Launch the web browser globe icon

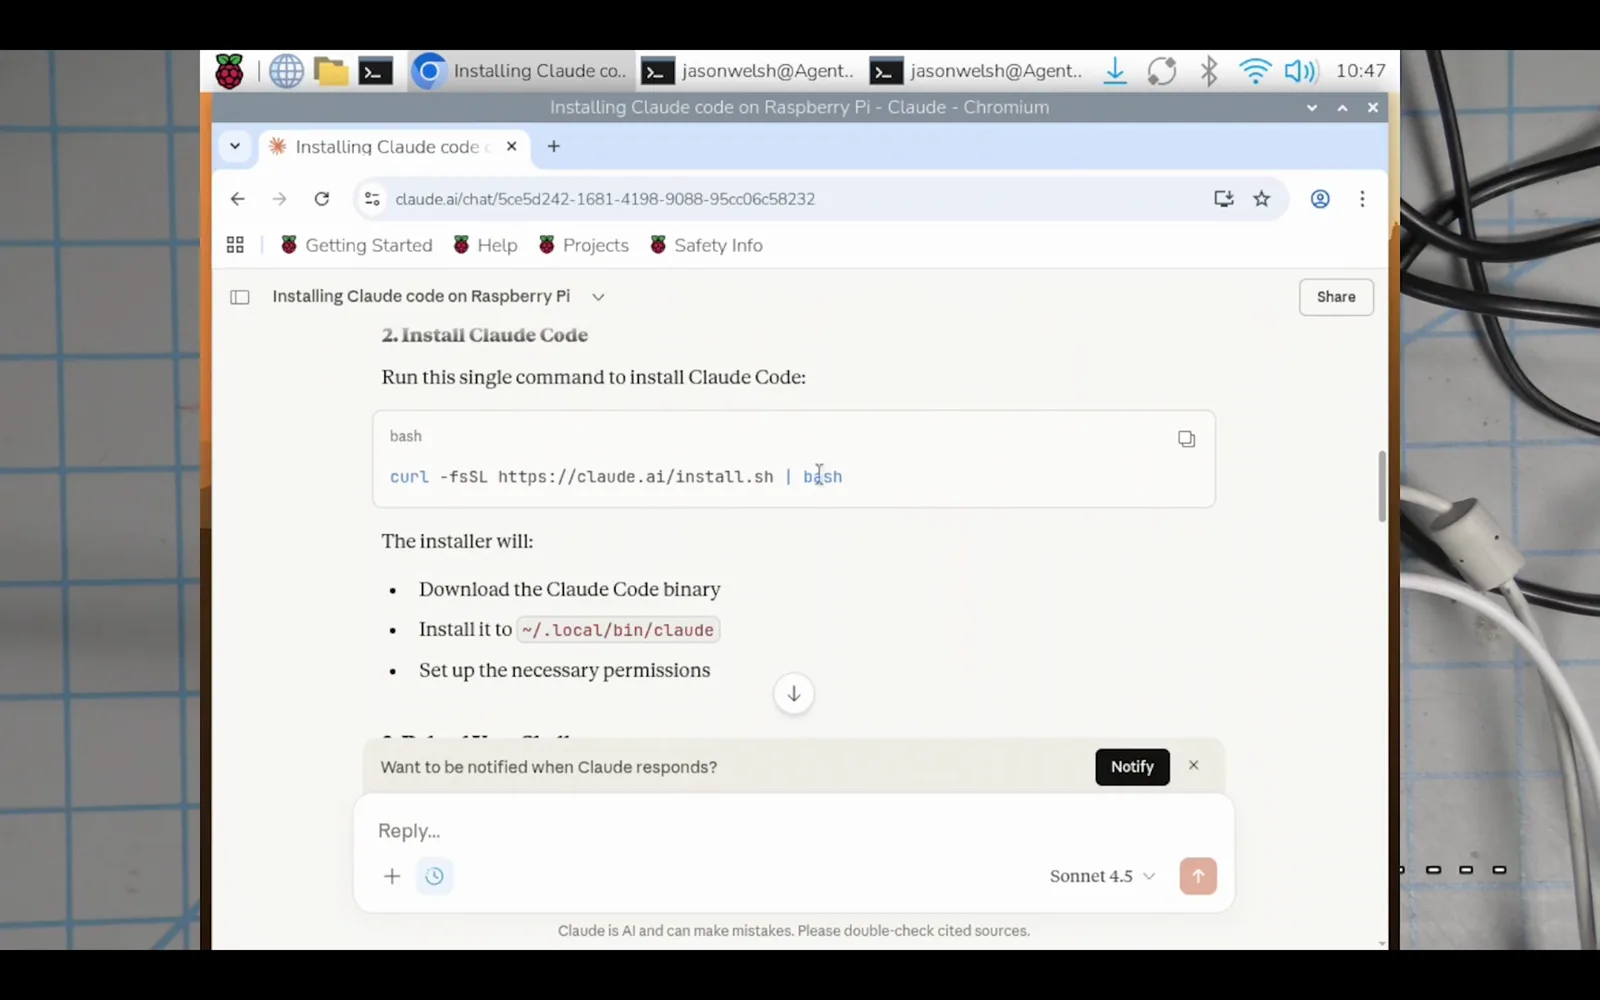[x=286, y=71]
